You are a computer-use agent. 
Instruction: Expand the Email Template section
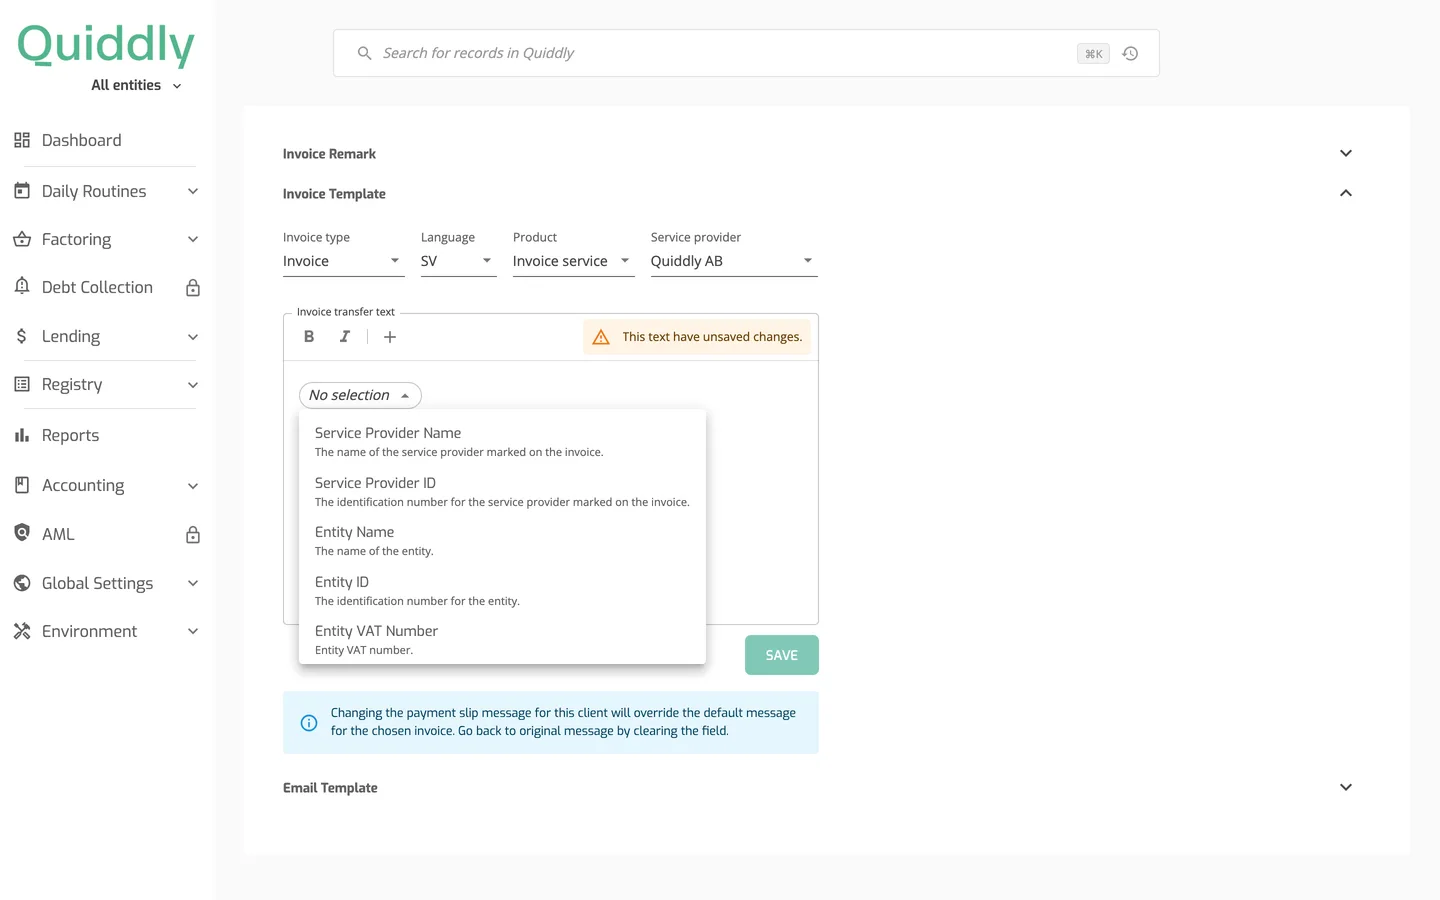(x=1346, y=787)
